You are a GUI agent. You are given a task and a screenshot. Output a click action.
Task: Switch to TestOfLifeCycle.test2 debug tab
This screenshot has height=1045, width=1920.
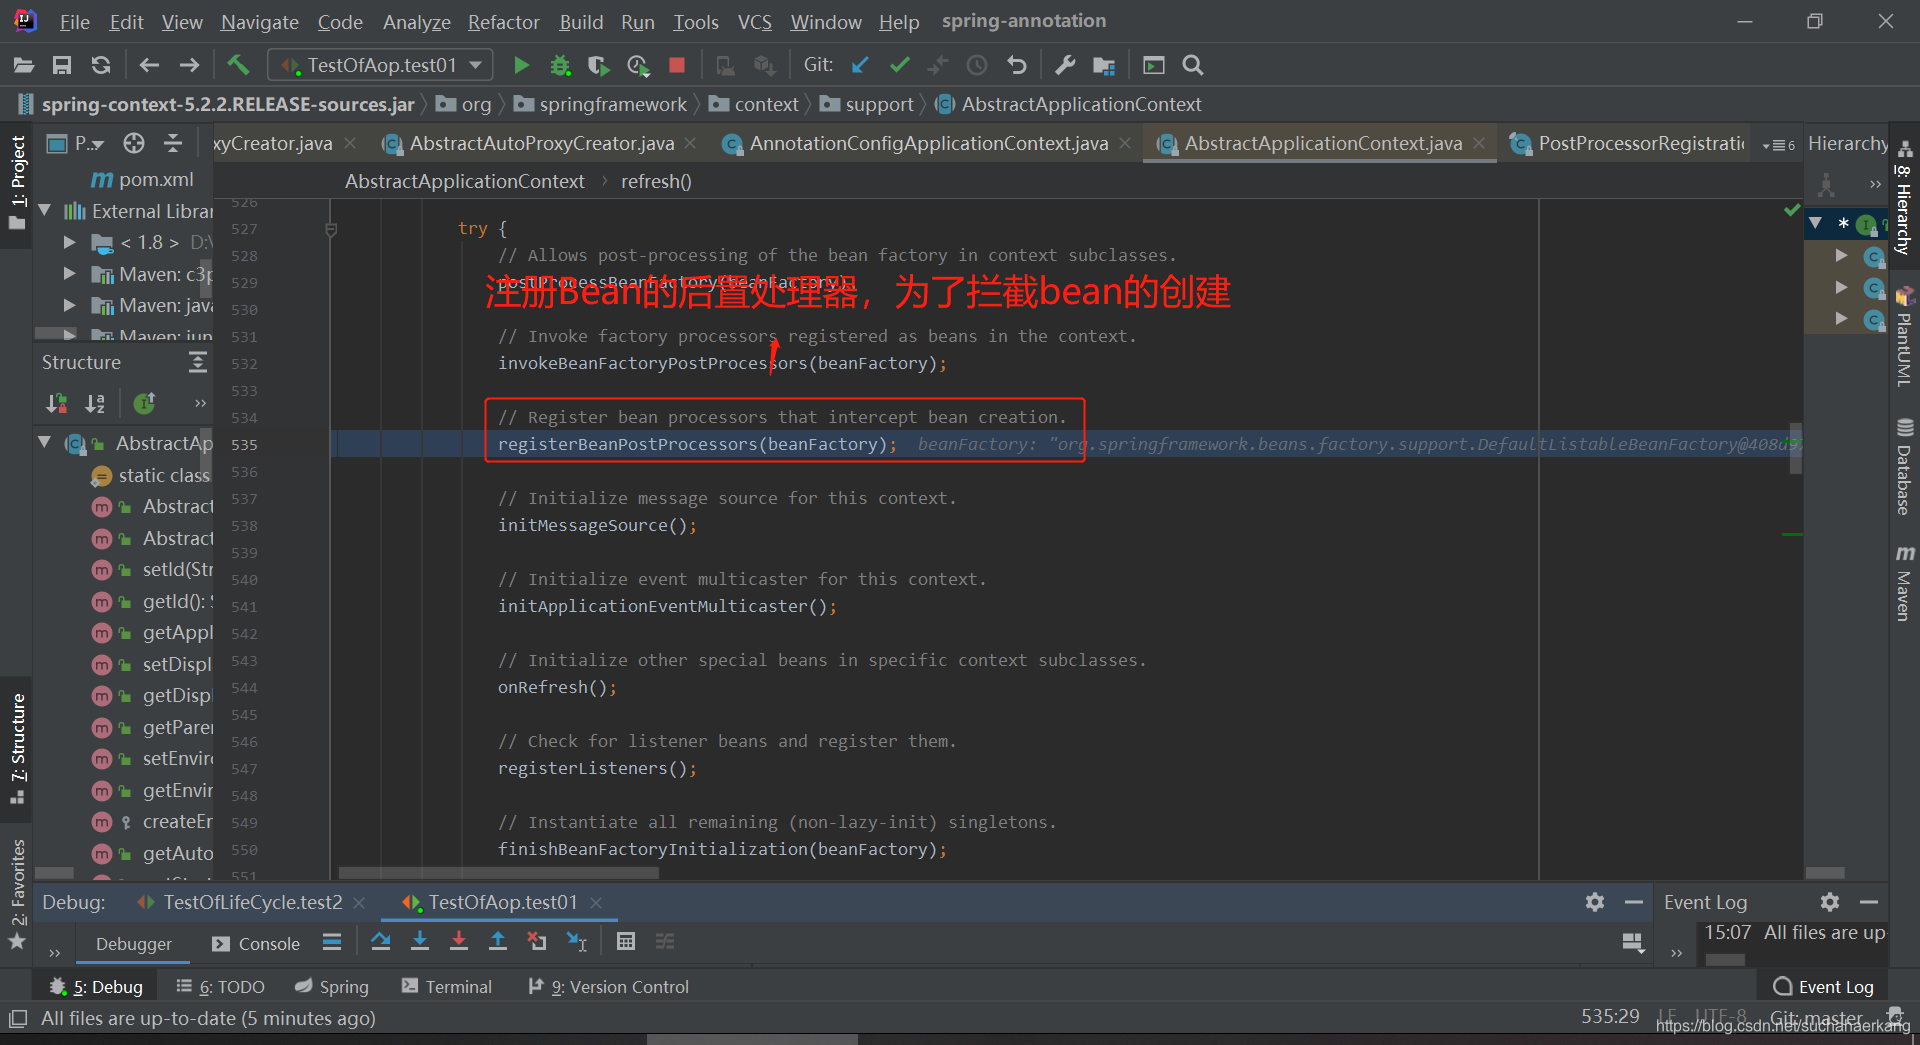click(x=252, y=902)
